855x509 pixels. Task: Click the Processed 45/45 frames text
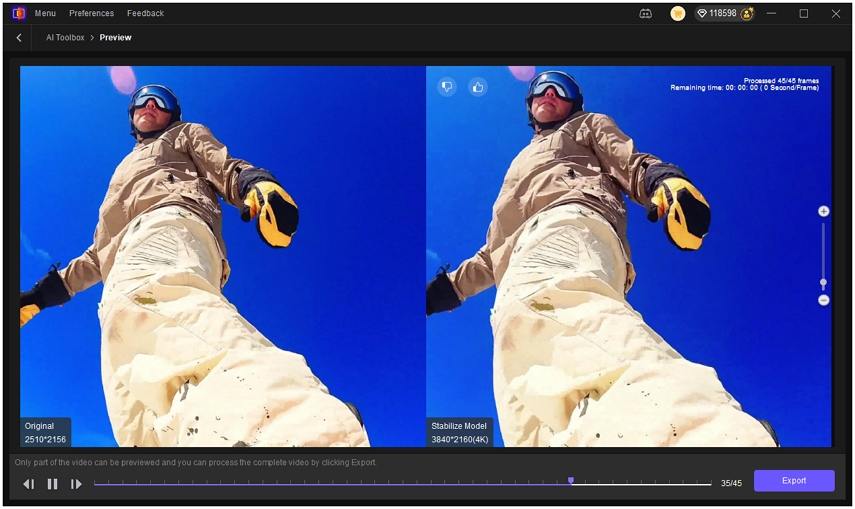[781, 81]
